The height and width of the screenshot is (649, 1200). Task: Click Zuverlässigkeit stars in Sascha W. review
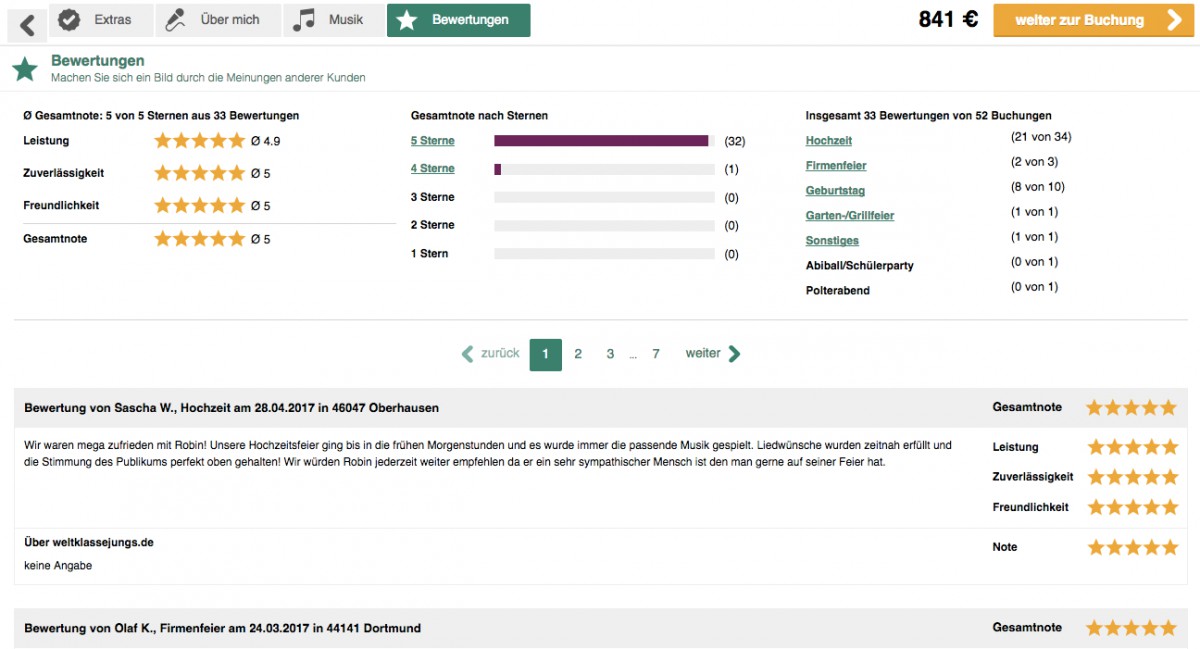click(1132, 477)
